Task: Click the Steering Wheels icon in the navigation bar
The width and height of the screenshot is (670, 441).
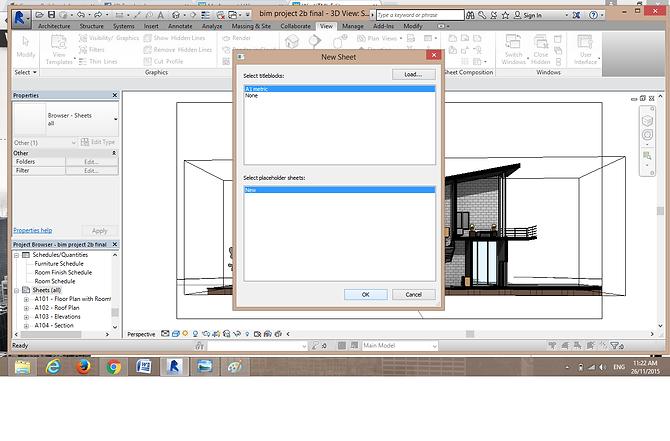Action: pyautogui.click(x=647, y=135)
